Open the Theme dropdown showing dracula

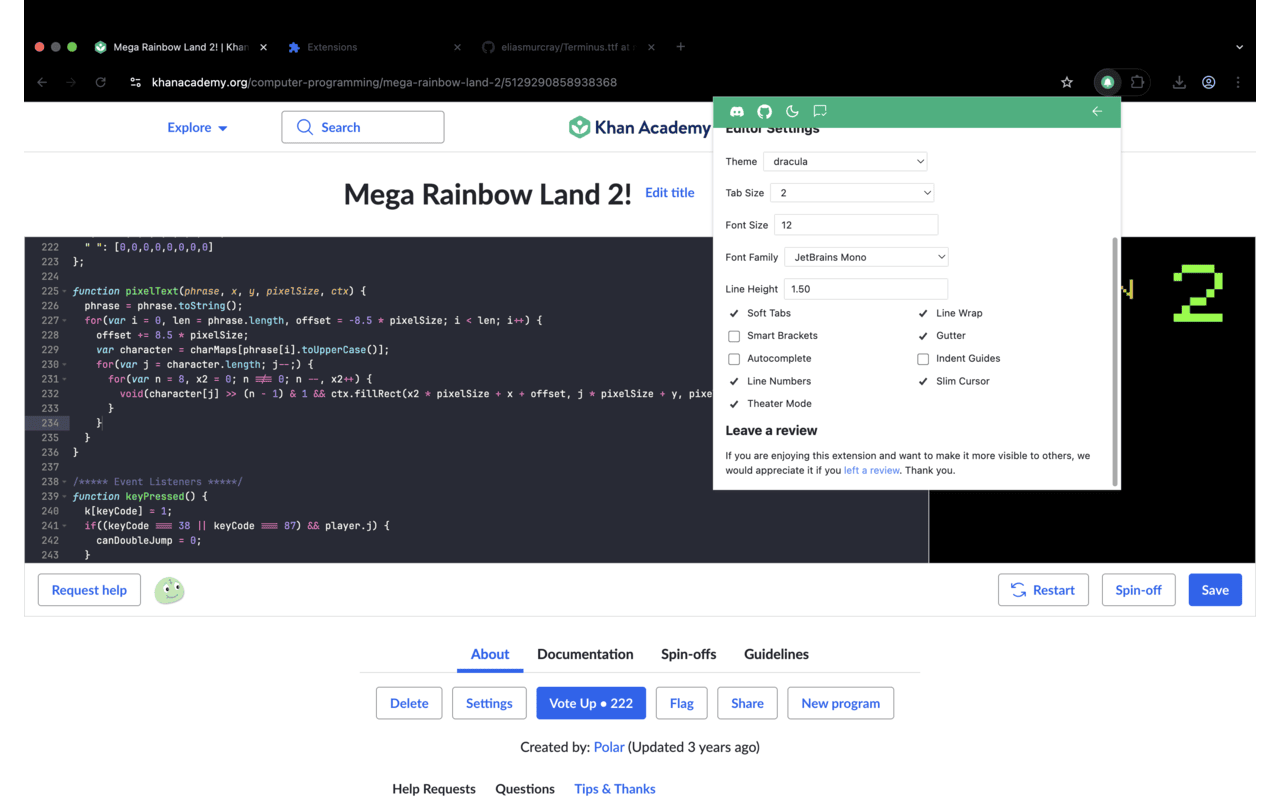click(x=845, y=161)
